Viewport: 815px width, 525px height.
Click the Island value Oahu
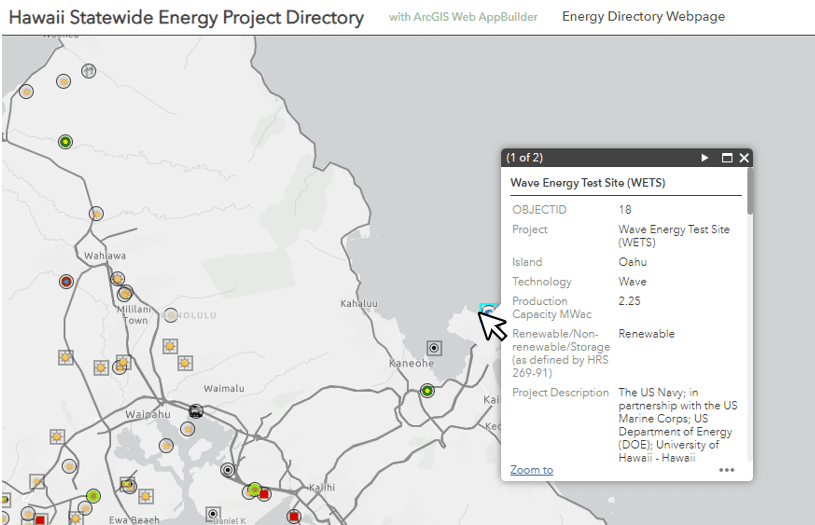[x=633, y=262]
